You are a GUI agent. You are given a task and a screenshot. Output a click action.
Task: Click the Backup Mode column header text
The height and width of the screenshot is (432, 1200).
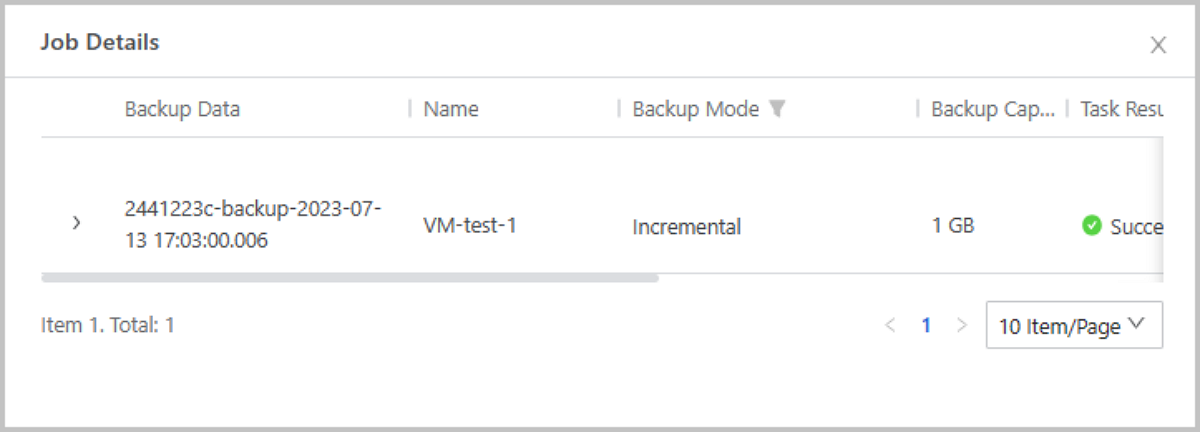point(695,109)
